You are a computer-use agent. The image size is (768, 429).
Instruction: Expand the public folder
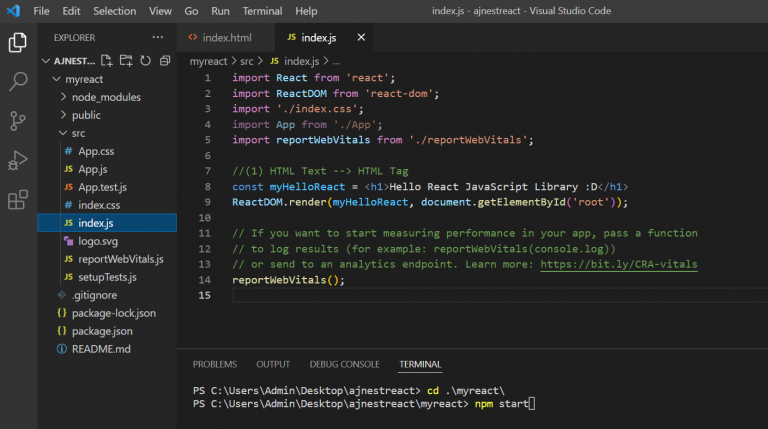point(86,115)
